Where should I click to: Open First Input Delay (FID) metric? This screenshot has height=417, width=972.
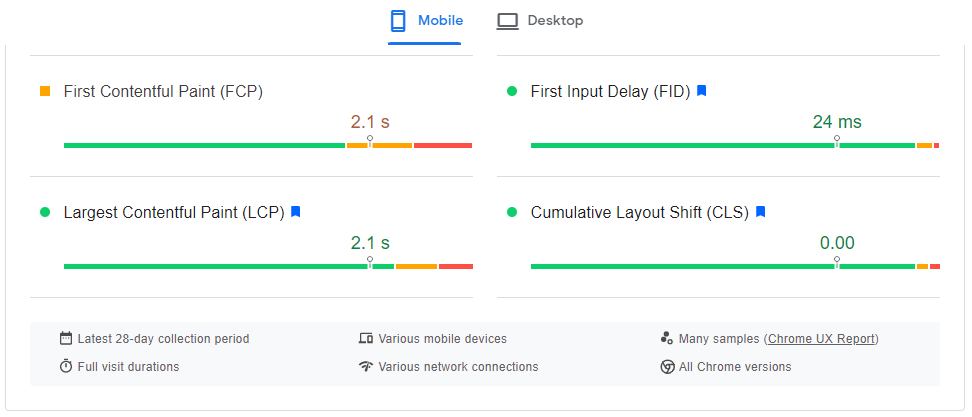[x=610, y=91]
